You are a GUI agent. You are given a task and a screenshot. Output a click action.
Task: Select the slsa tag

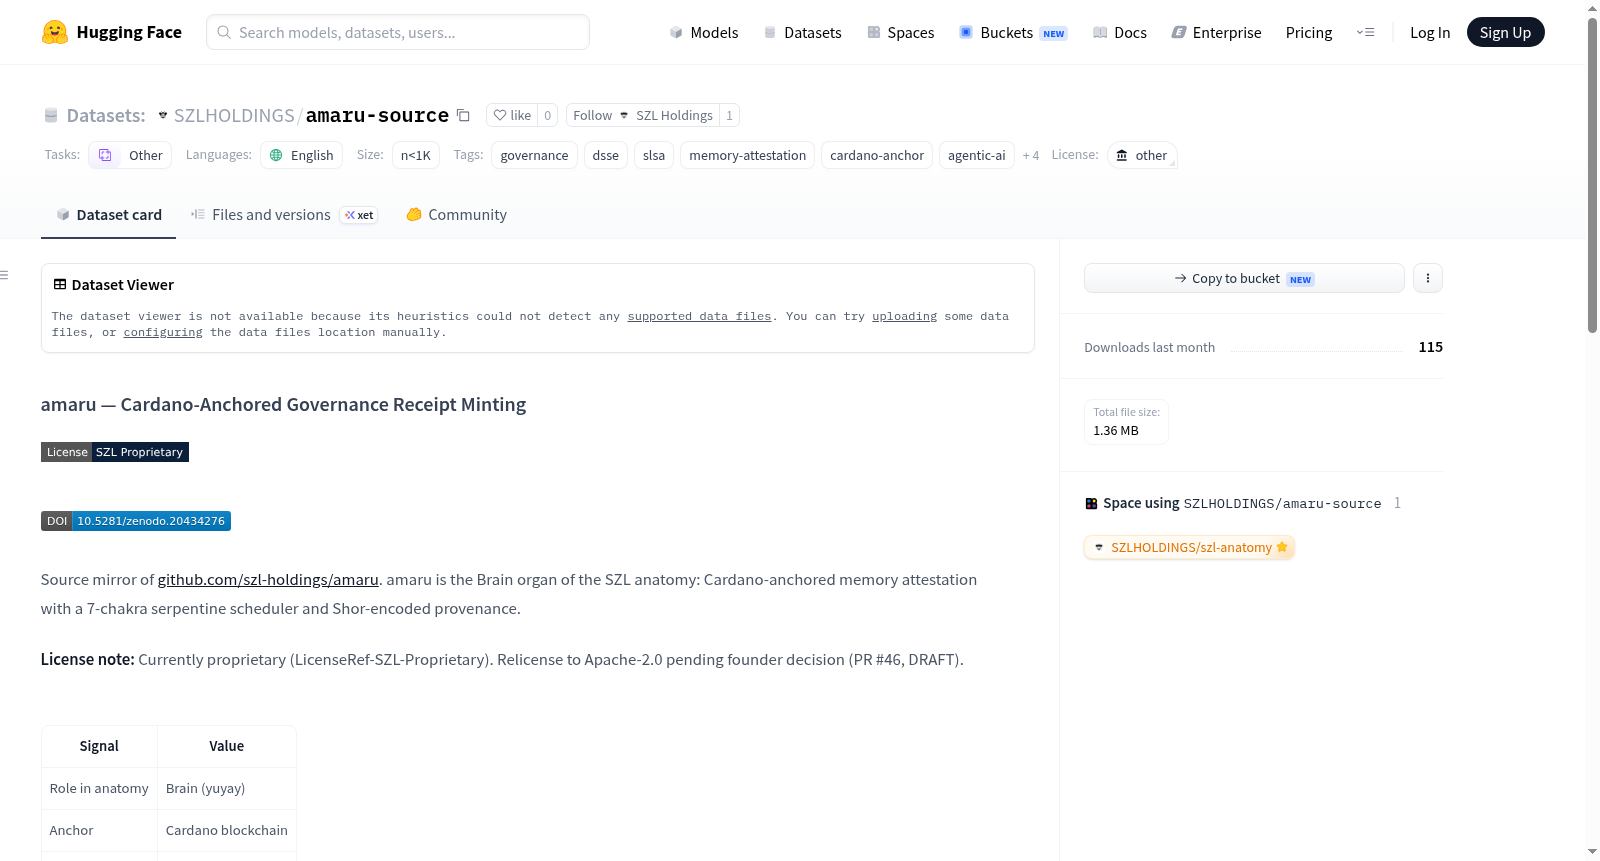click(654, 155)
